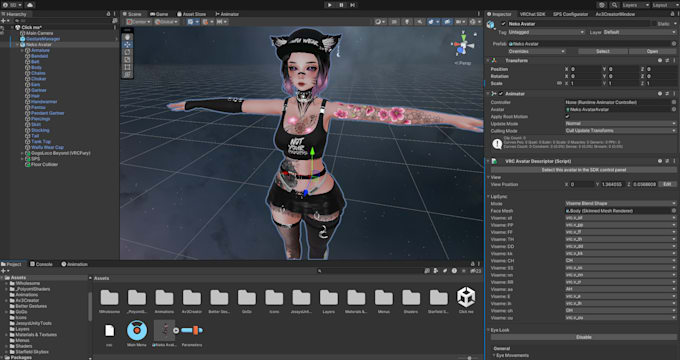Open Animator component help icon
This screenshot has height=360, width=680.
click(660, 94)
